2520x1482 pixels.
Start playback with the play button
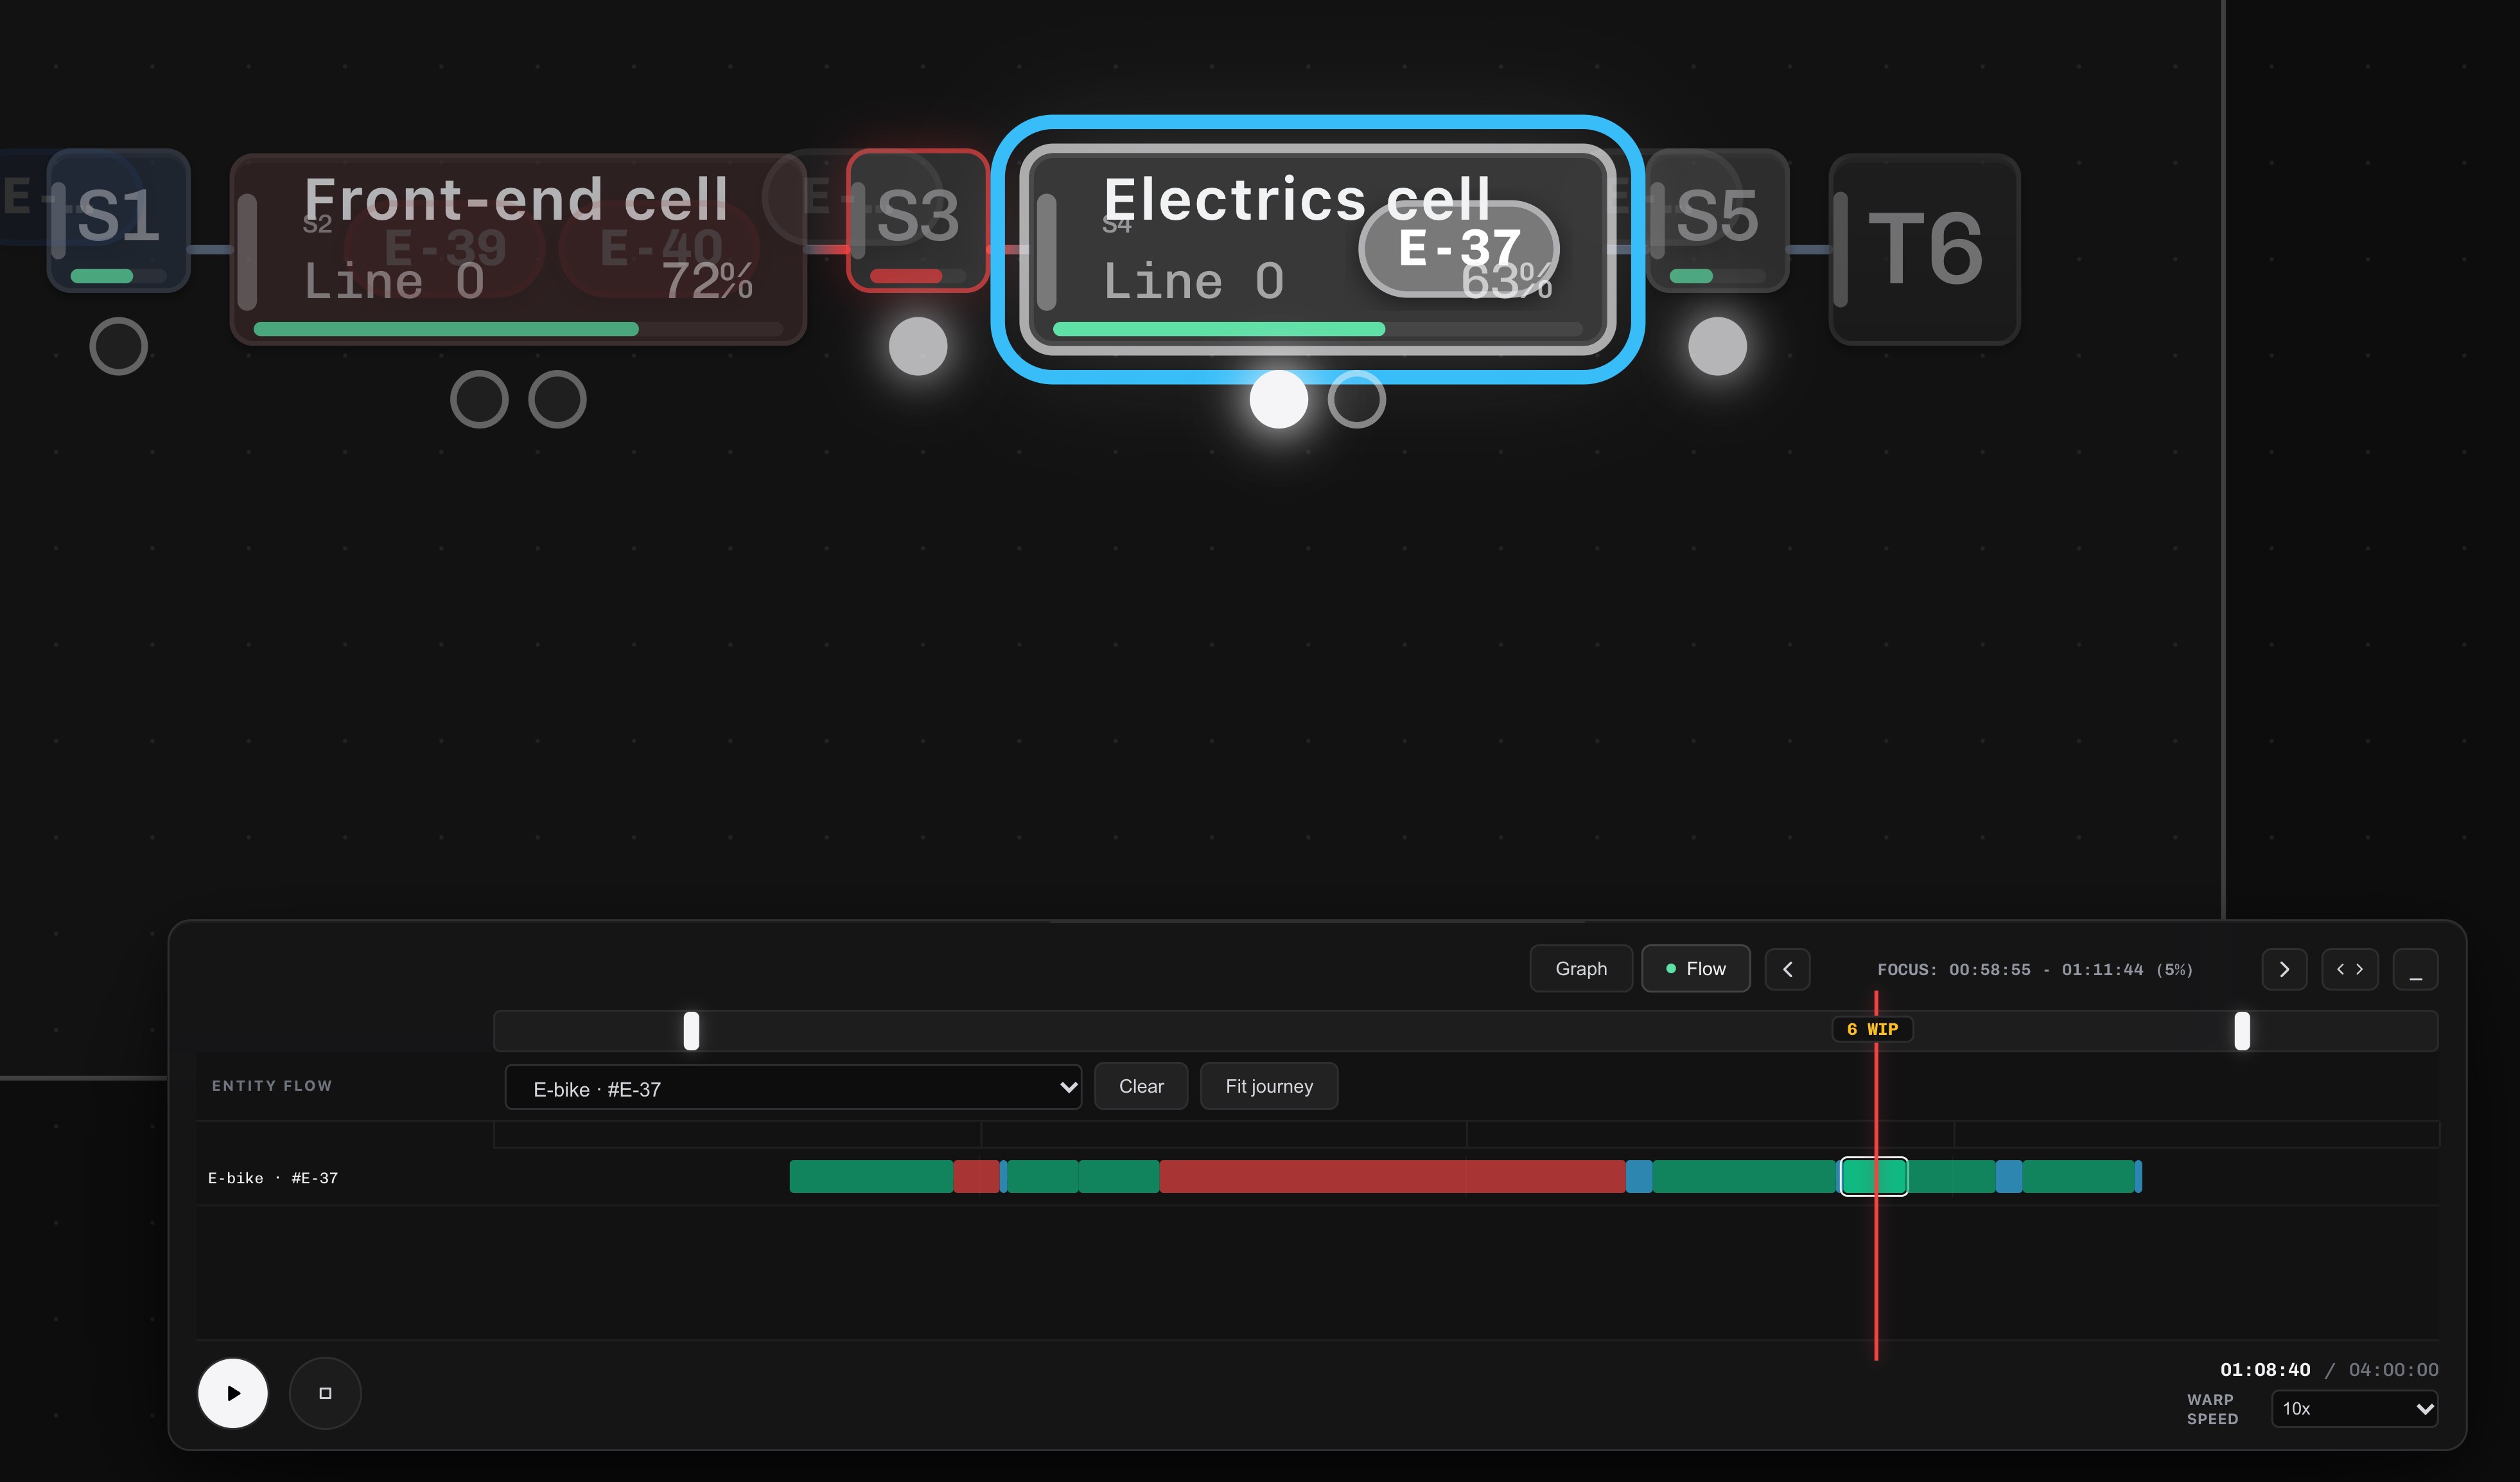[x=233, y=1392]
